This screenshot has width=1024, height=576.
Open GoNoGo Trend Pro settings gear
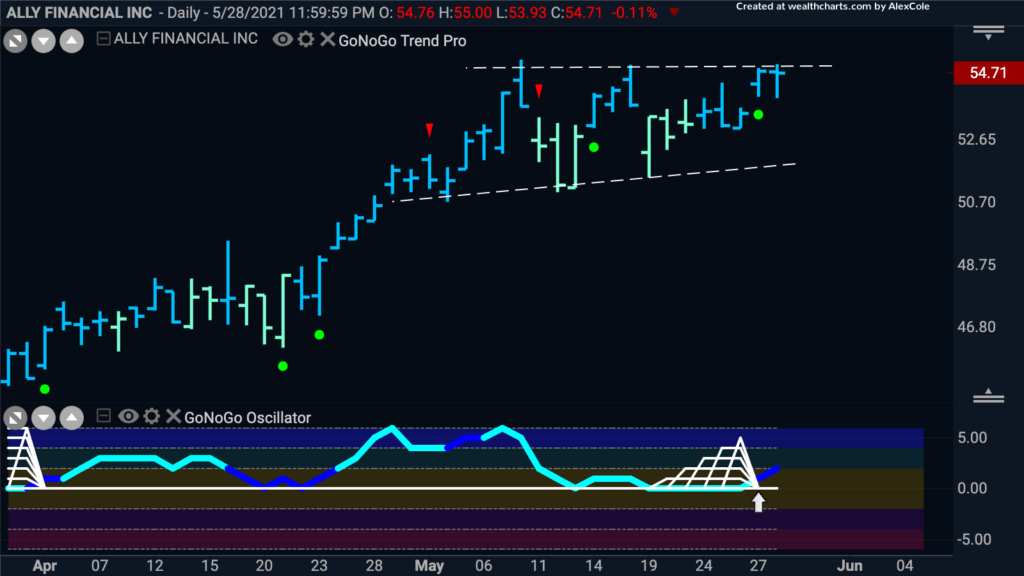tap(306, 39)
